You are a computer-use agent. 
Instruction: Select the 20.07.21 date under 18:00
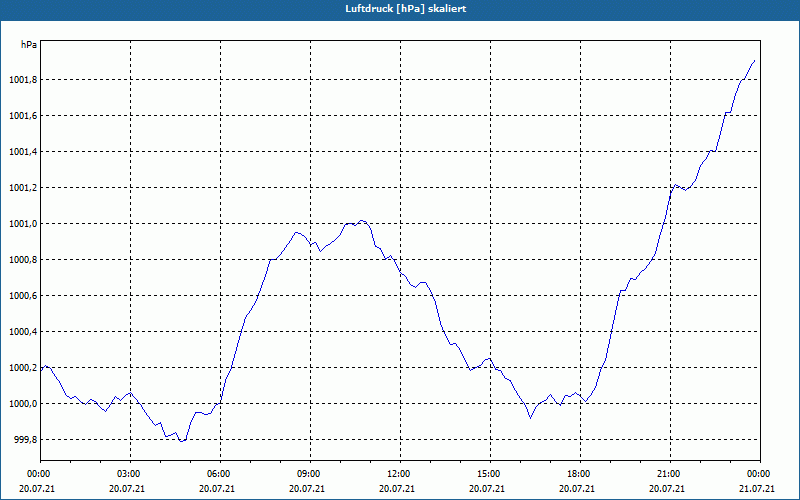point(577,488)
